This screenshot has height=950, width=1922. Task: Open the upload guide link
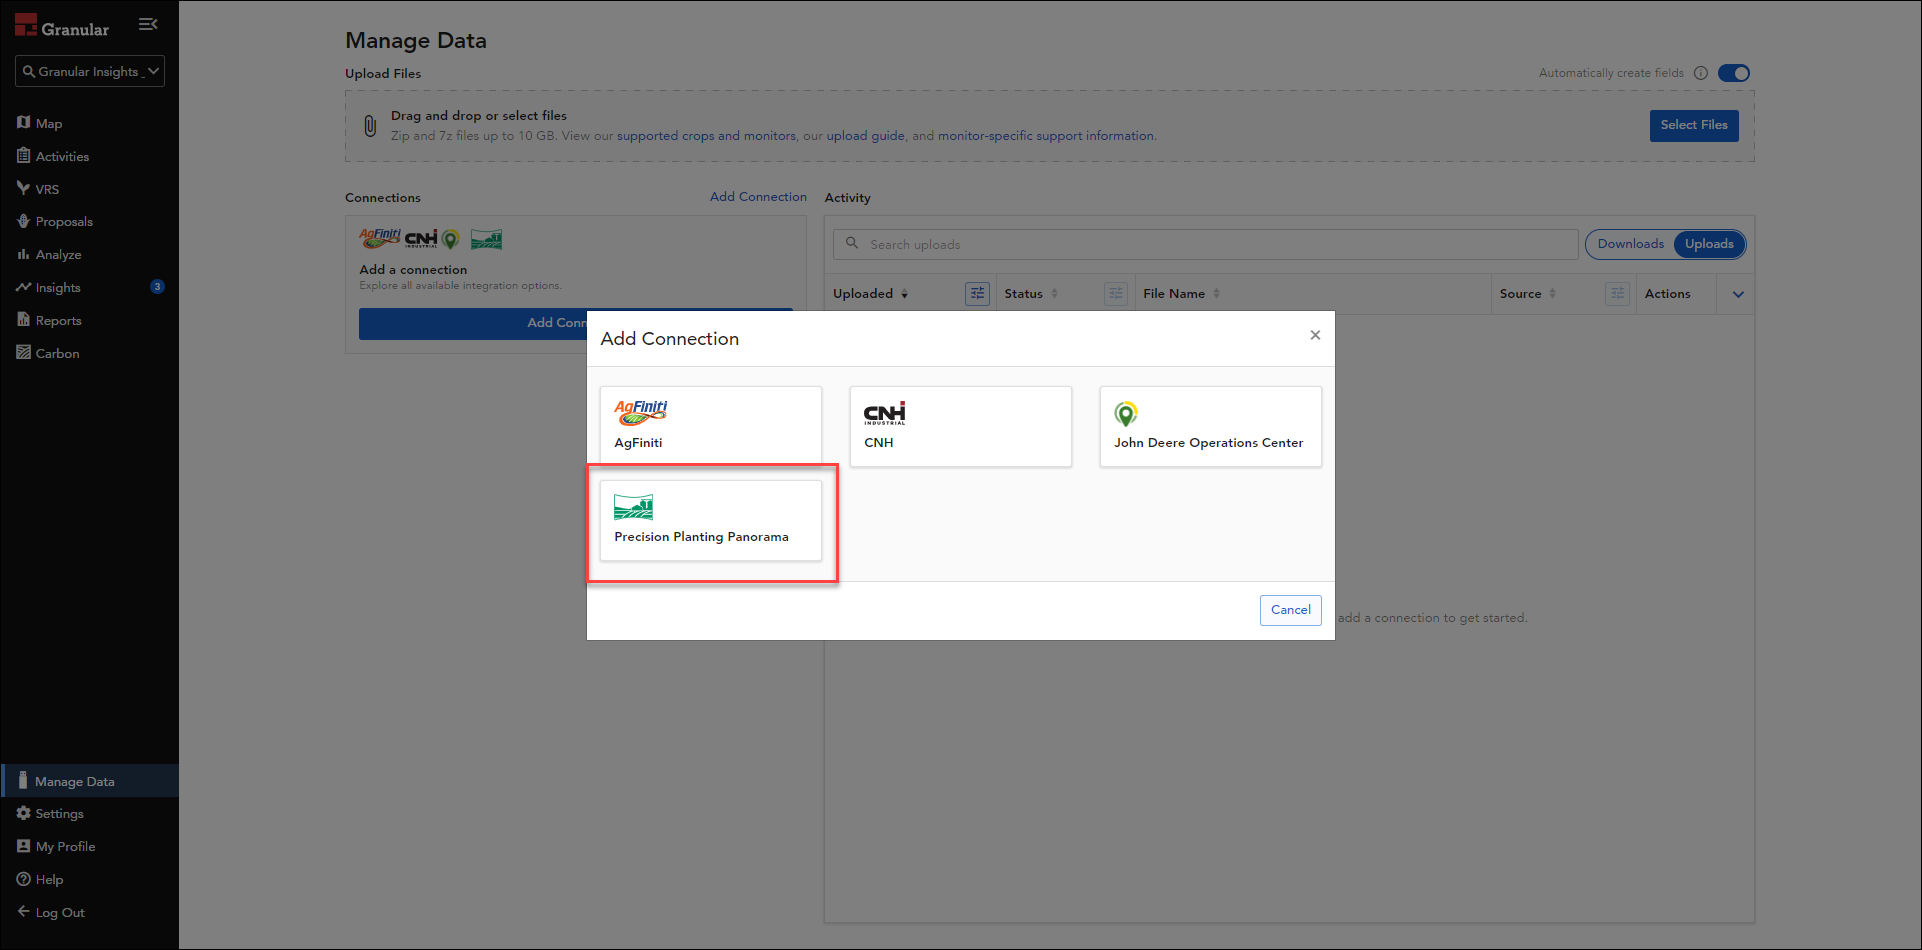865,136
